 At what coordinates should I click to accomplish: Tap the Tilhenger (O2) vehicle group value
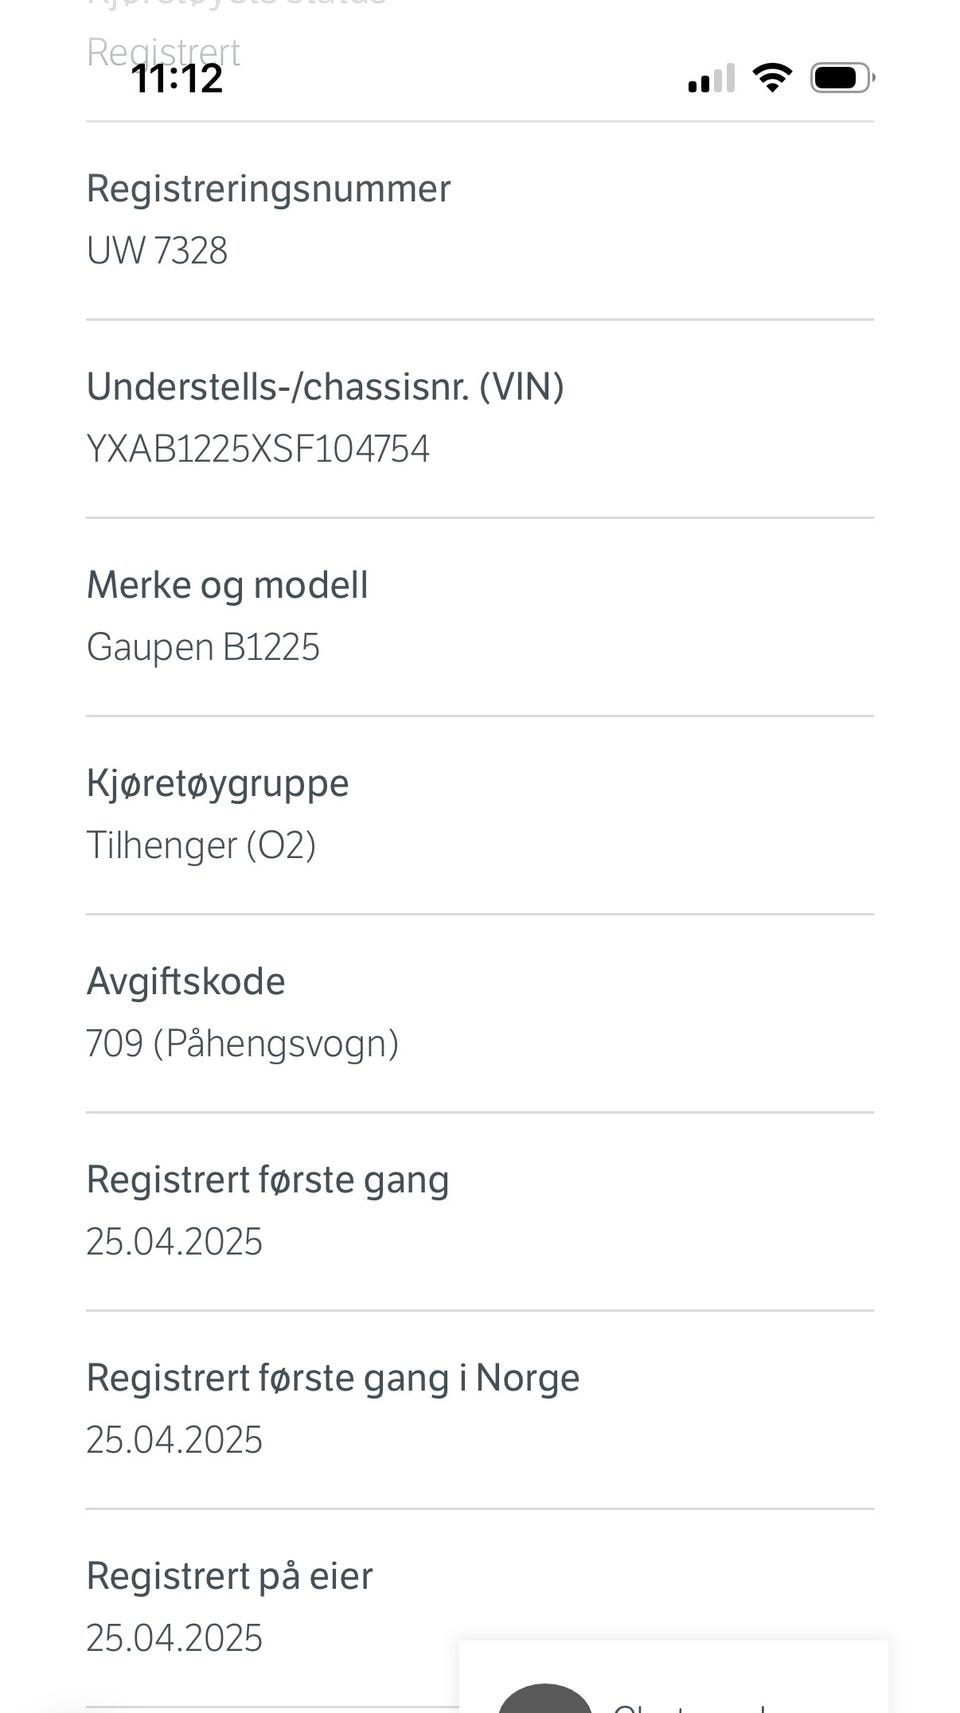coord(201,846)
